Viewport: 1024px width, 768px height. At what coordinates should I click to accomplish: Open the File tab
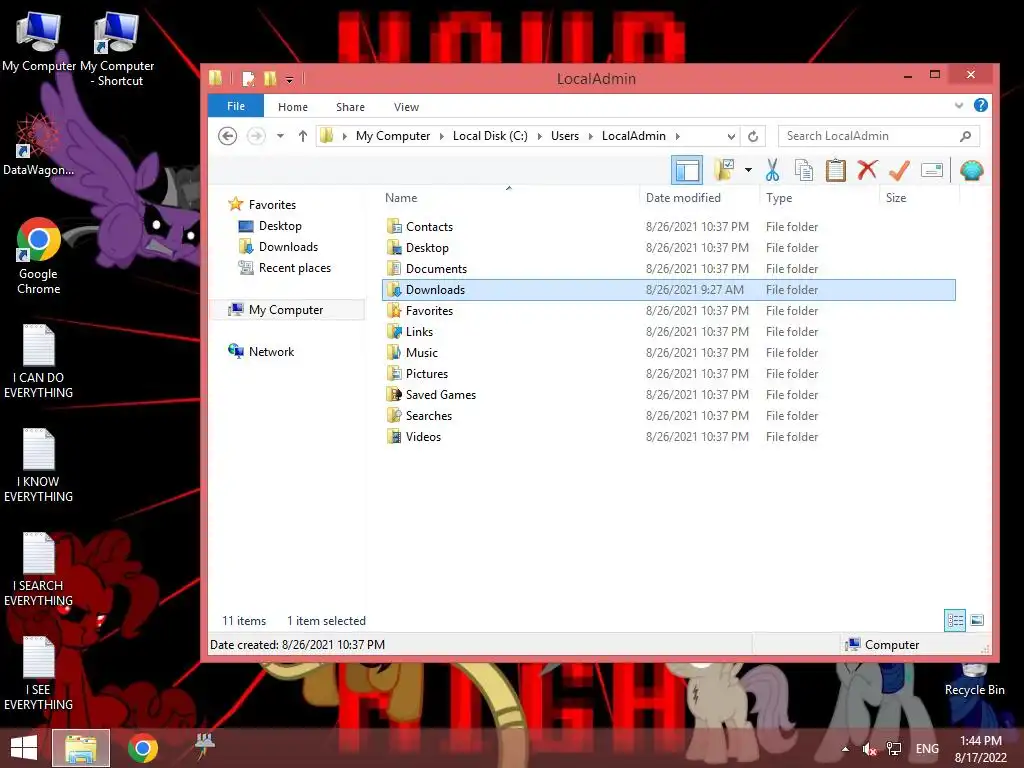point(236,106)
